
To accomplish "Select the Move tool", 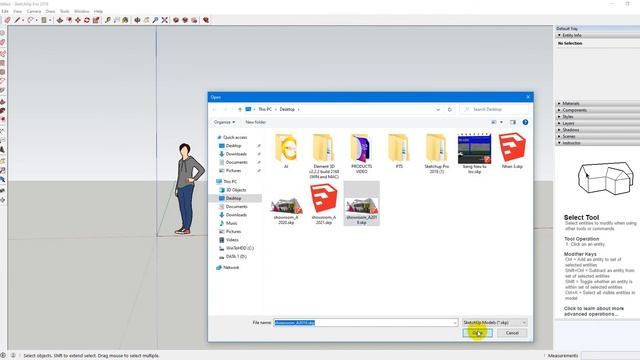I will [78, 20].
